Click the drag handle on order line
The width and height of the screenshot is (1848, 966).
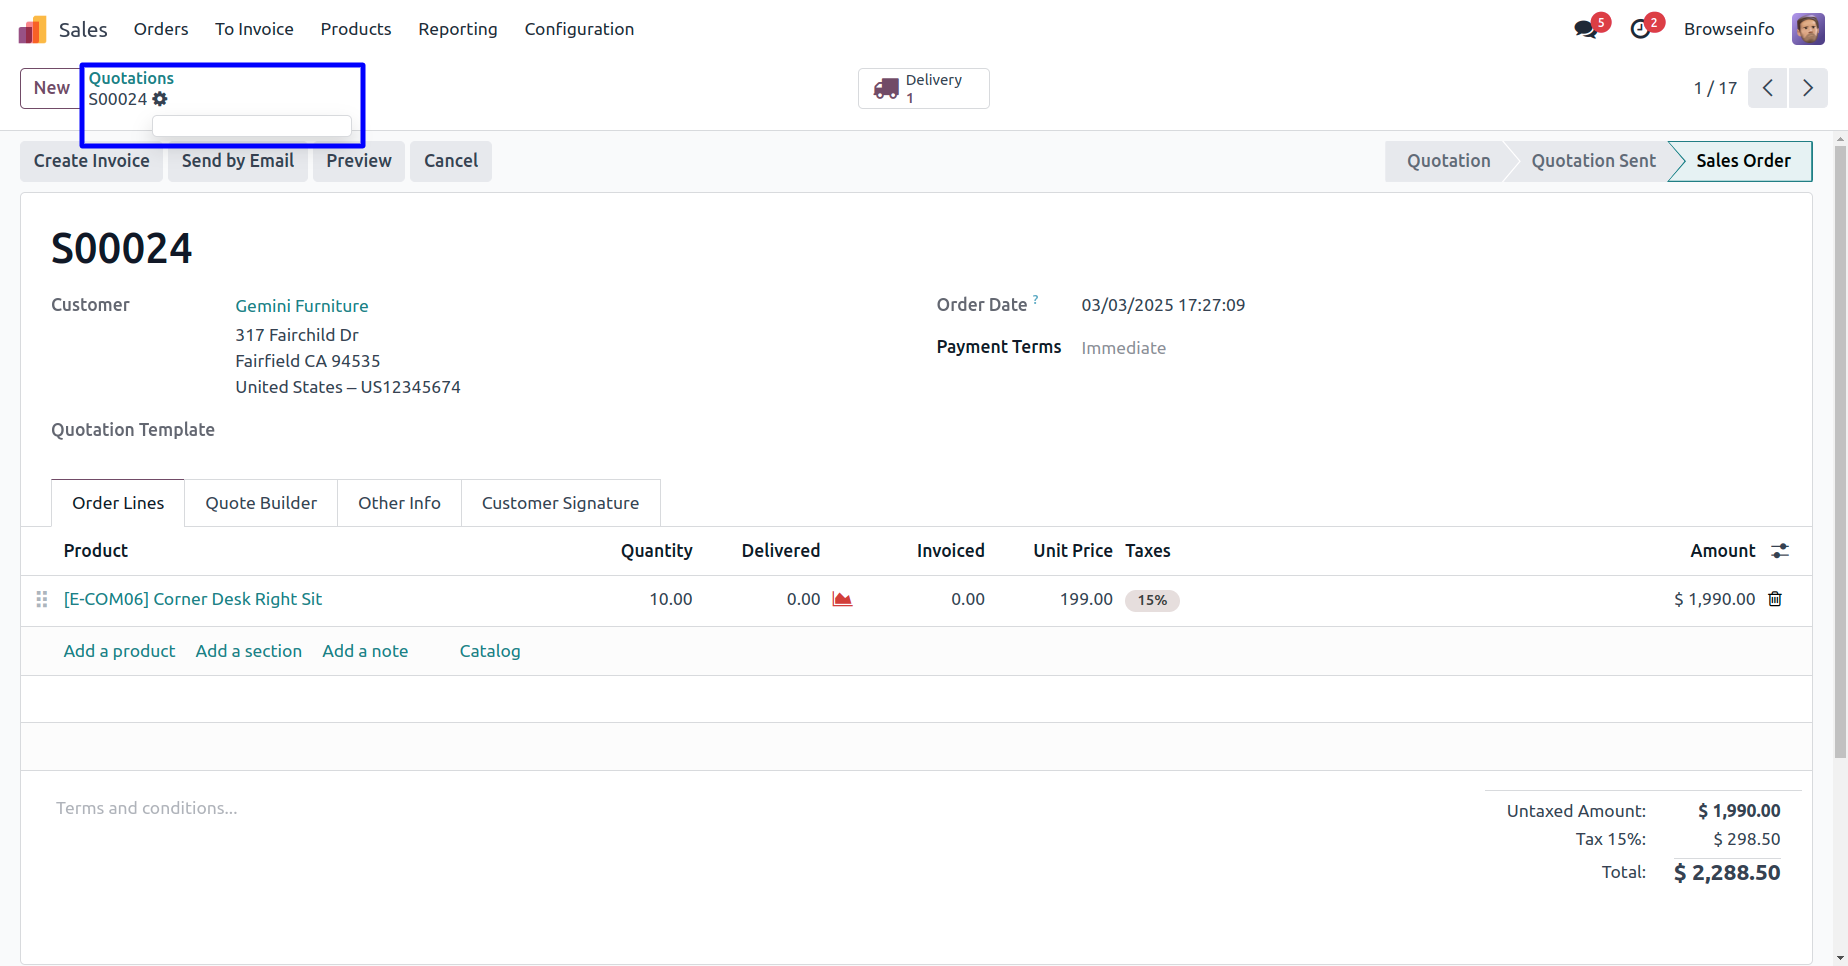tap(42, 599)
